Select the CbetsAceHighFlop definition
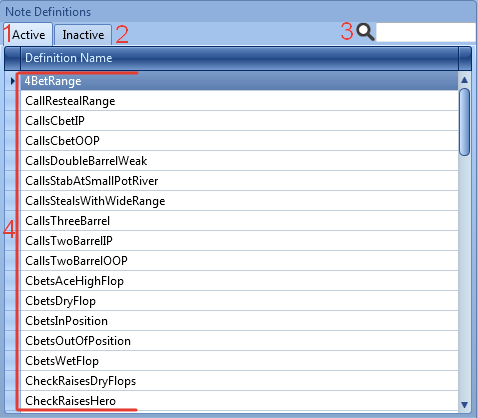Viewport: 478px width, 418px height. (x=239, y=281)
